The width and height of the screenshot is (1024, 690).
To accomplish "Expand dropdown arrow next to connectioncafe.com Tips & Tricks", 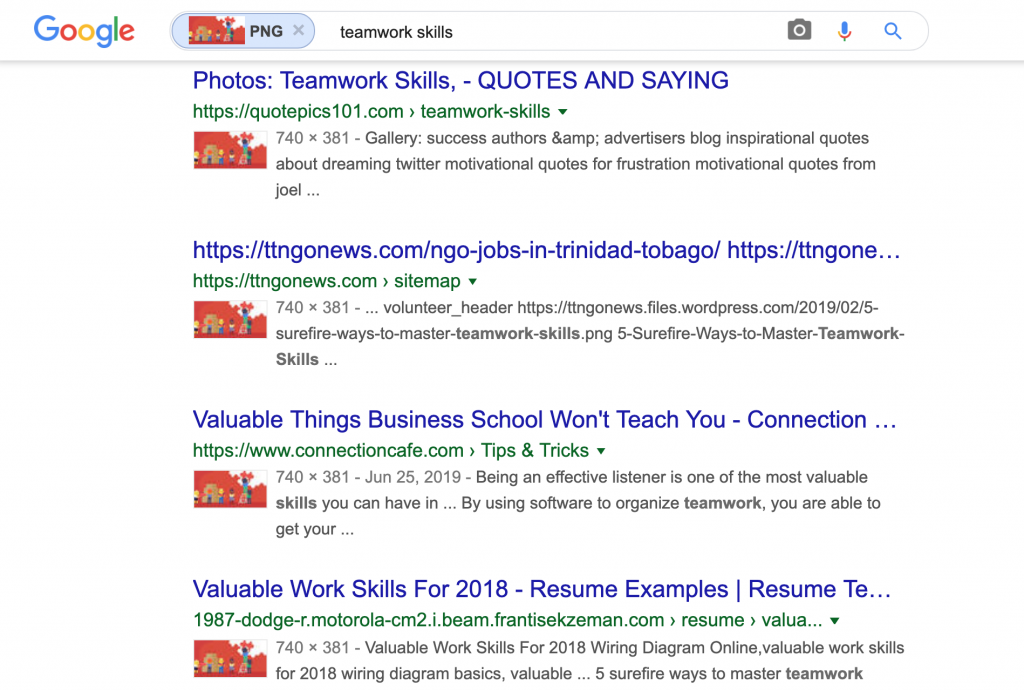I will [601, 451].
